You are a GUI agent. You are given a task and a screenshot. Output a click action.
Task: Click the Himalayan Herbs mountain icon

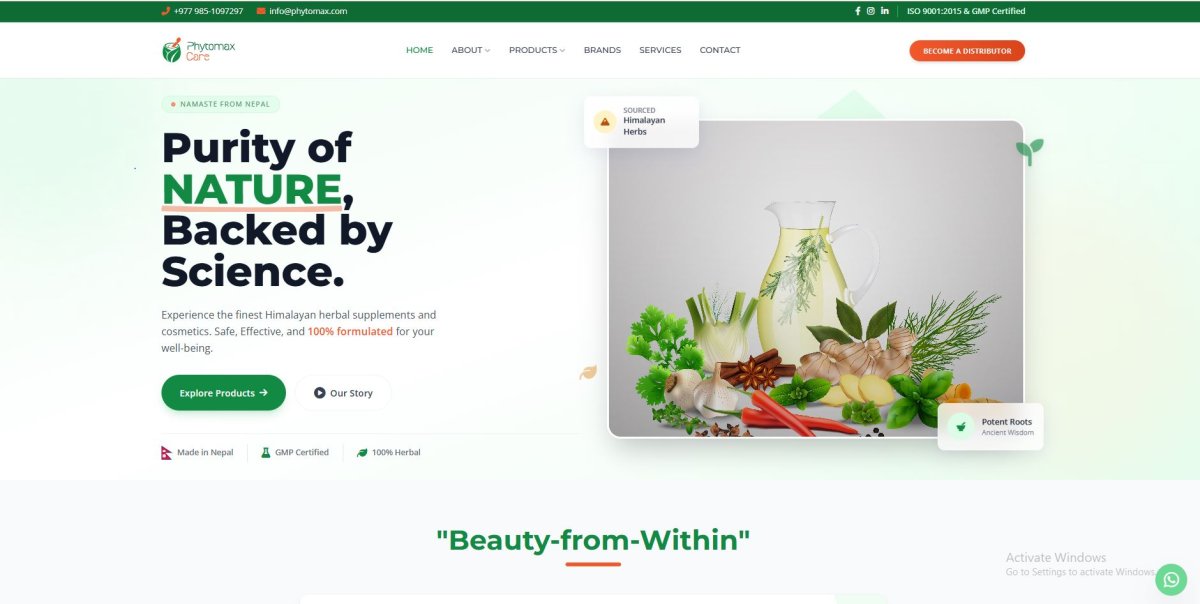(x=604, y=122)
